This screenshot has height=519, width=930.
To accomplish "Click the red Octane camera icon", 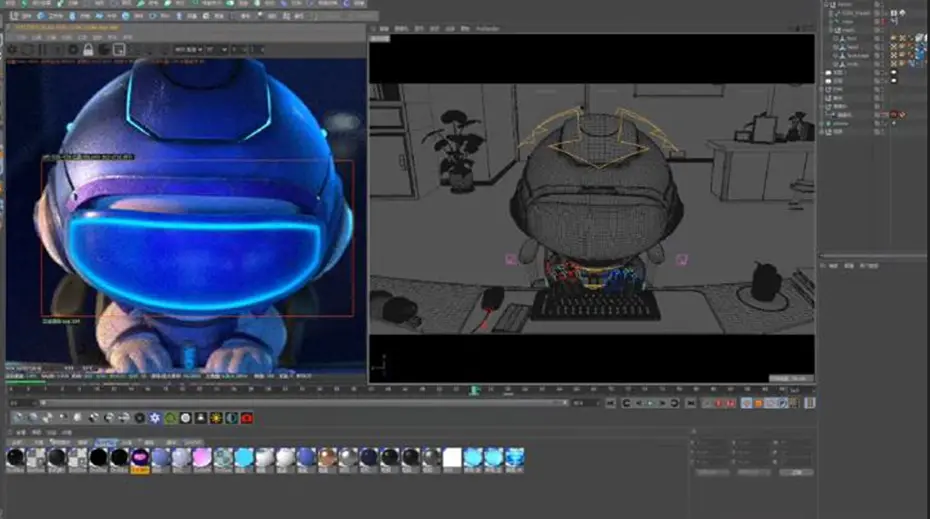I will (x=247, y=418).
